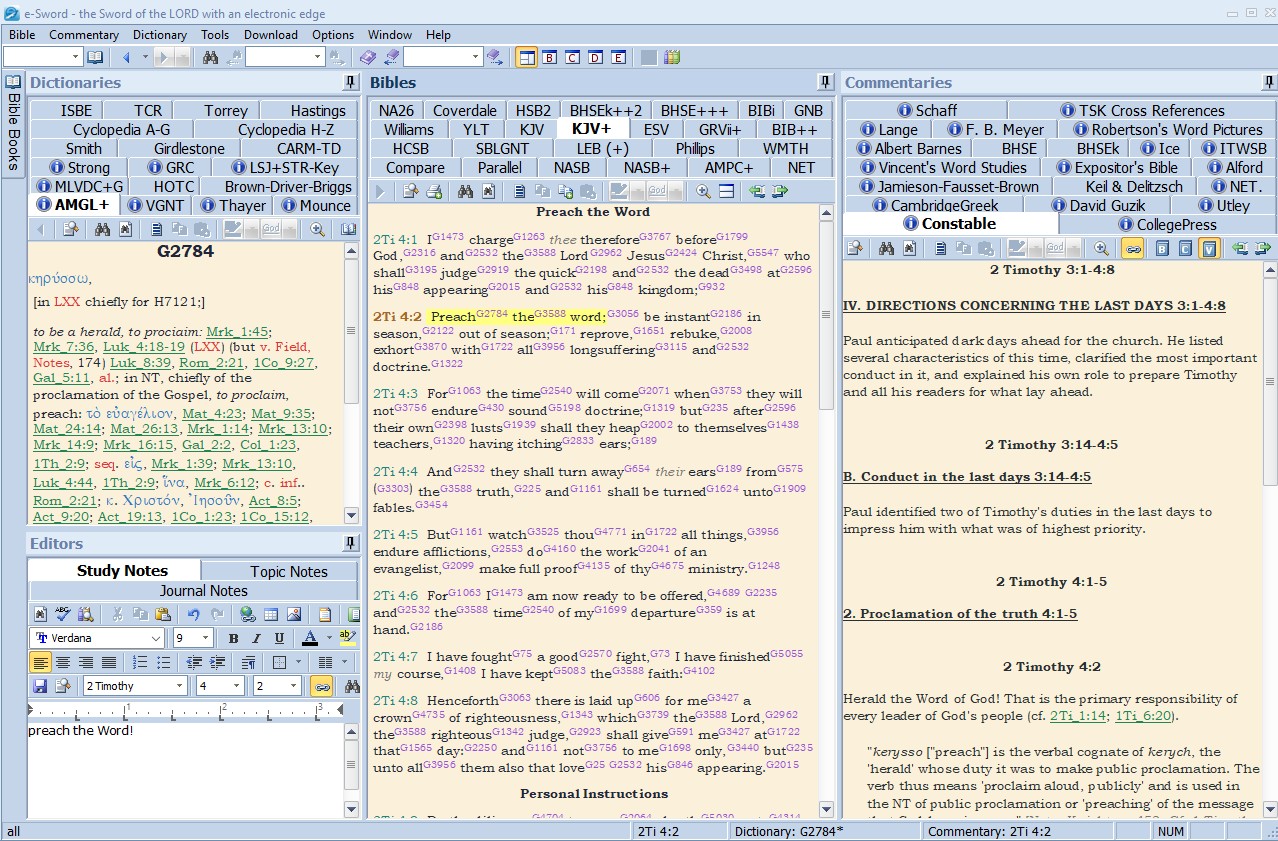This screenshot has height=841, width=1278.
Task: Open the Verdana font dropdown
Action: pos(155,638)
